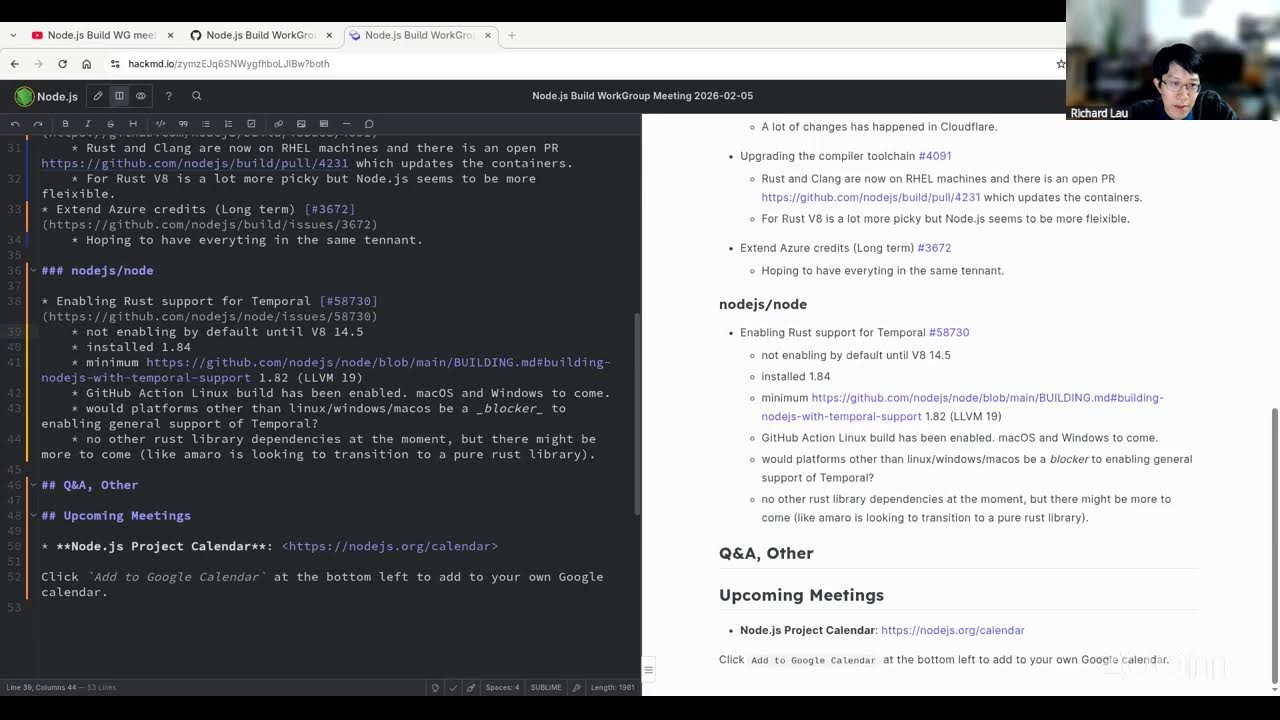Switch to view-only eye mode
This screenshot has height=720, width=1280.
141,96
